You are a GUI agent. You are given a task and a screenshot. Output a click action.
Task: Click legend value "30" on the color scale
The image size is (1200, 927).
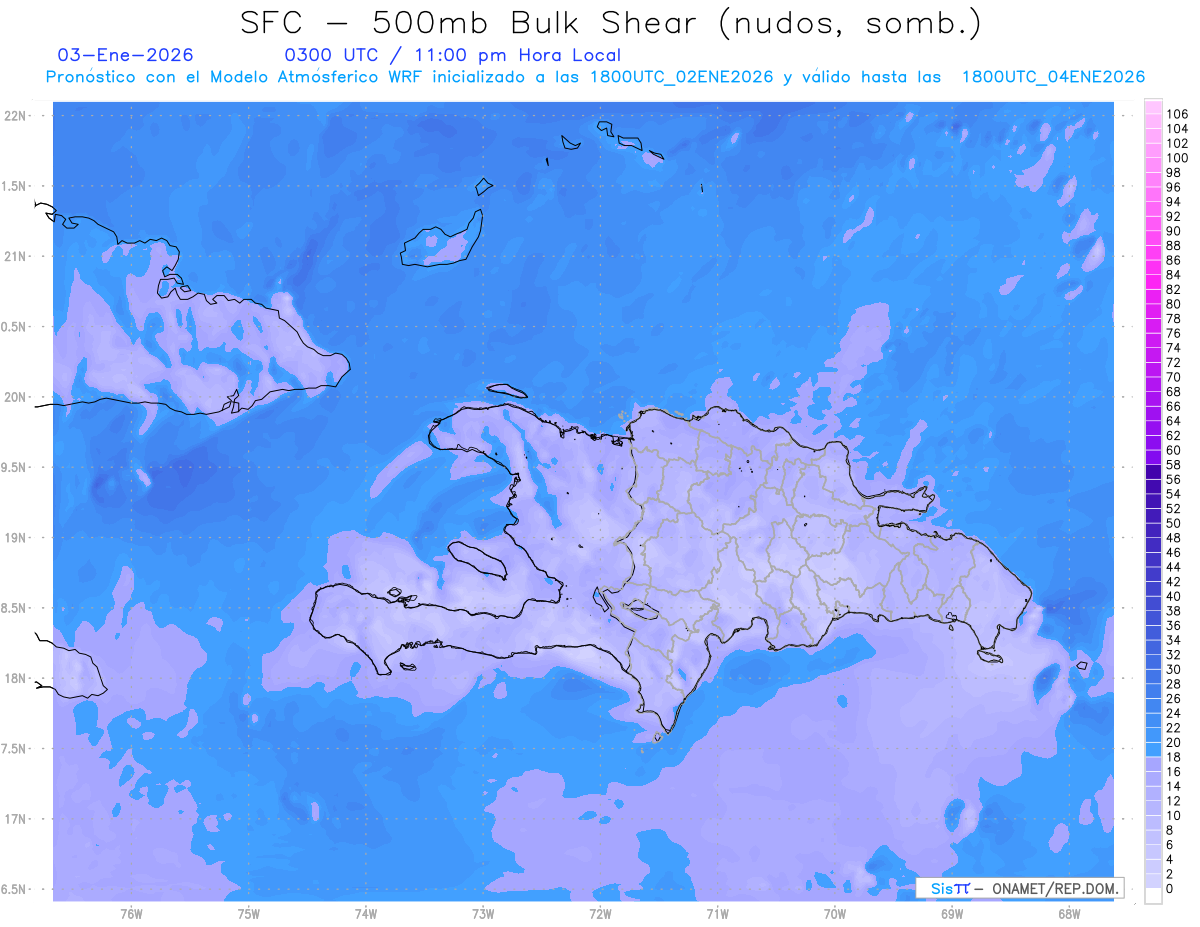coord(1174,669)
